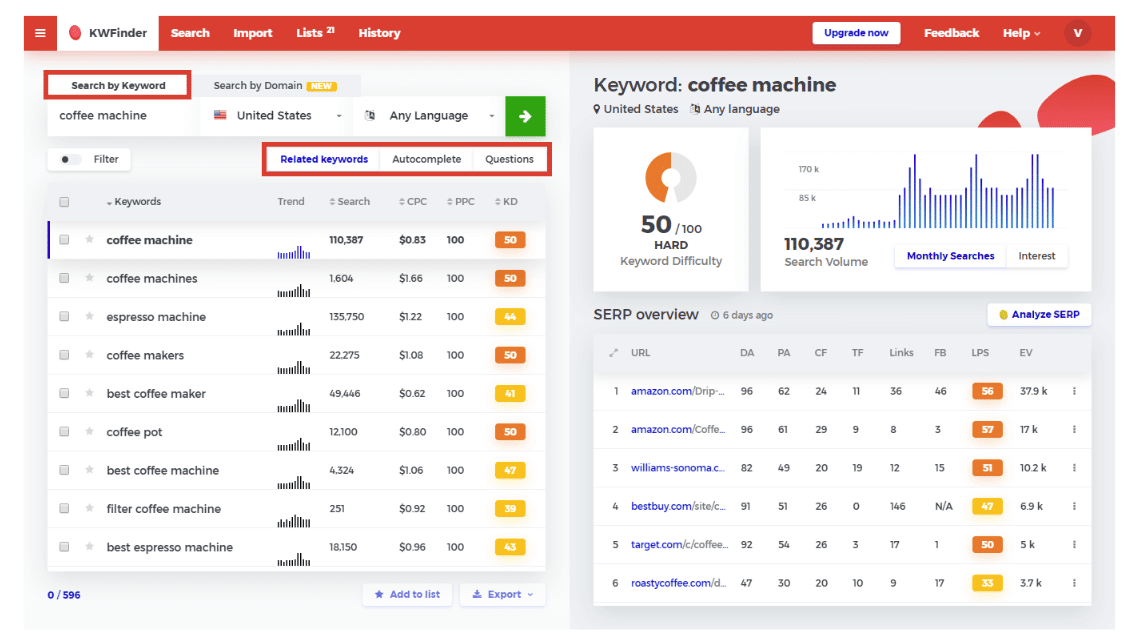1137x634 pixels.
Task: Expand the Any Language dropdown
Action: click(430, 116)
